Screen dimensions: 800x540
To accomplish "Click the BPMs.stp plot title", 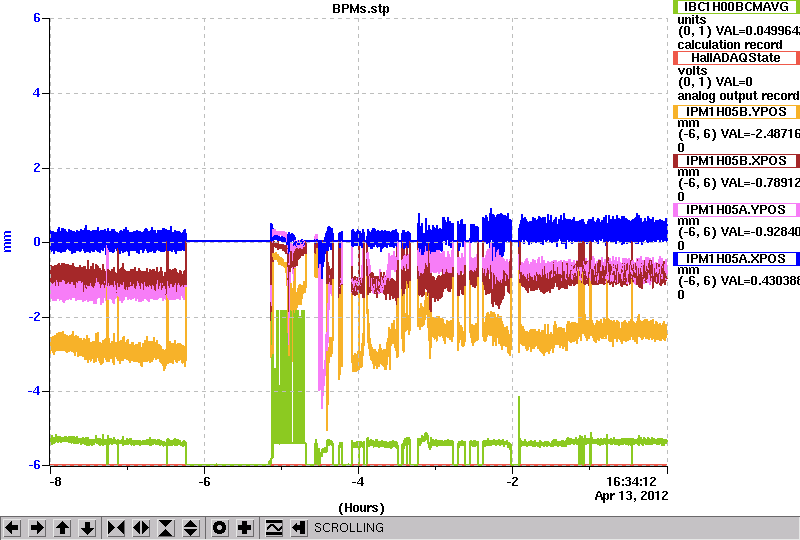I will click(361, 9).
